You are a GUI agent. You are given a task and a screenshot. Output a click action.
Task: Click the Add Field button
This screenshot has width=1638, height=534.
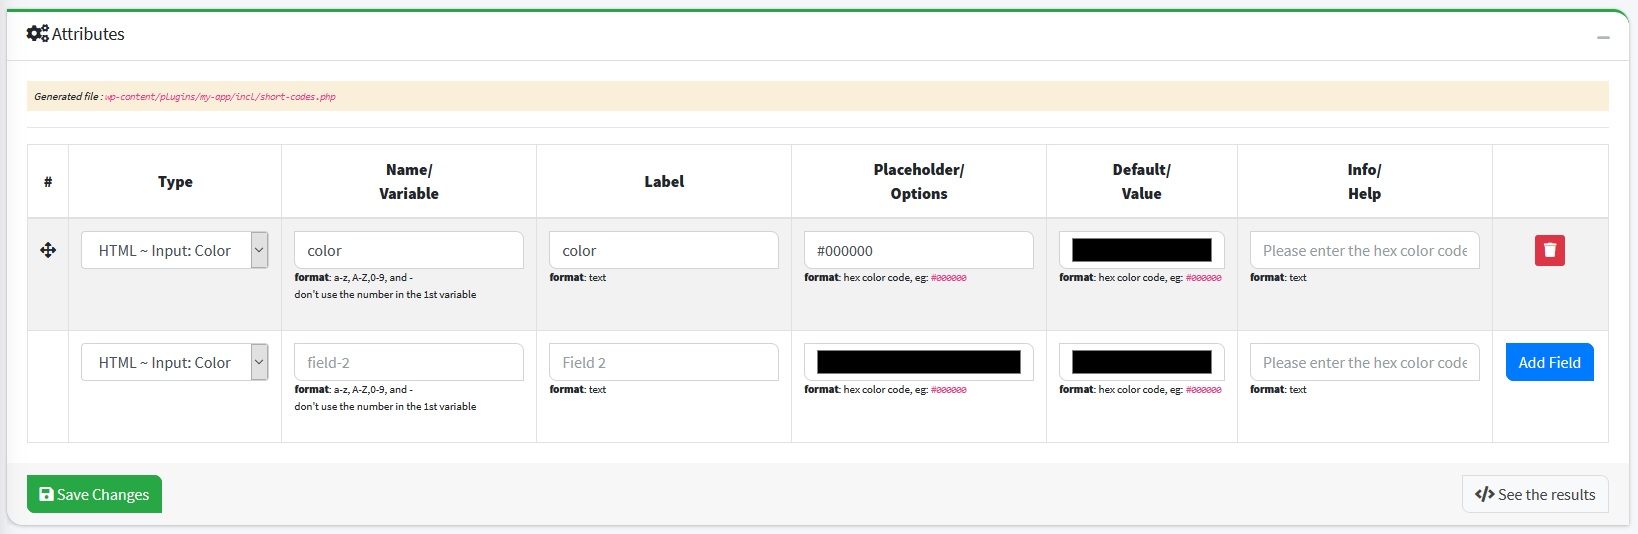point(1549,362)
